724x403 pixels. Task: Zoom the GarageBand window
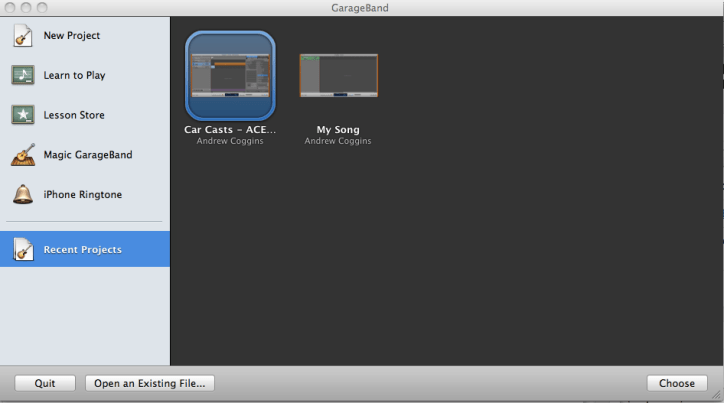coord(42,7)
